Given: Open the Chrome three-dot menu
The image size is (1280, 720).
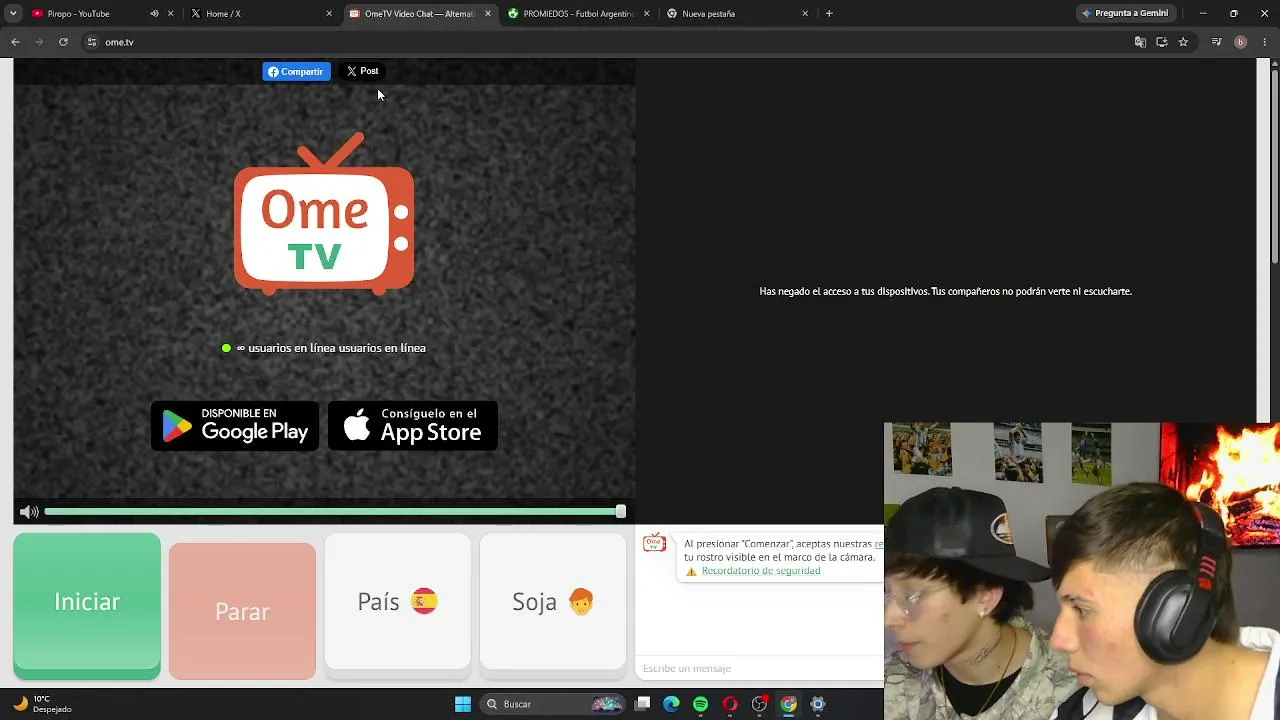Looking at the screenshot, I should click(1265, 42).
